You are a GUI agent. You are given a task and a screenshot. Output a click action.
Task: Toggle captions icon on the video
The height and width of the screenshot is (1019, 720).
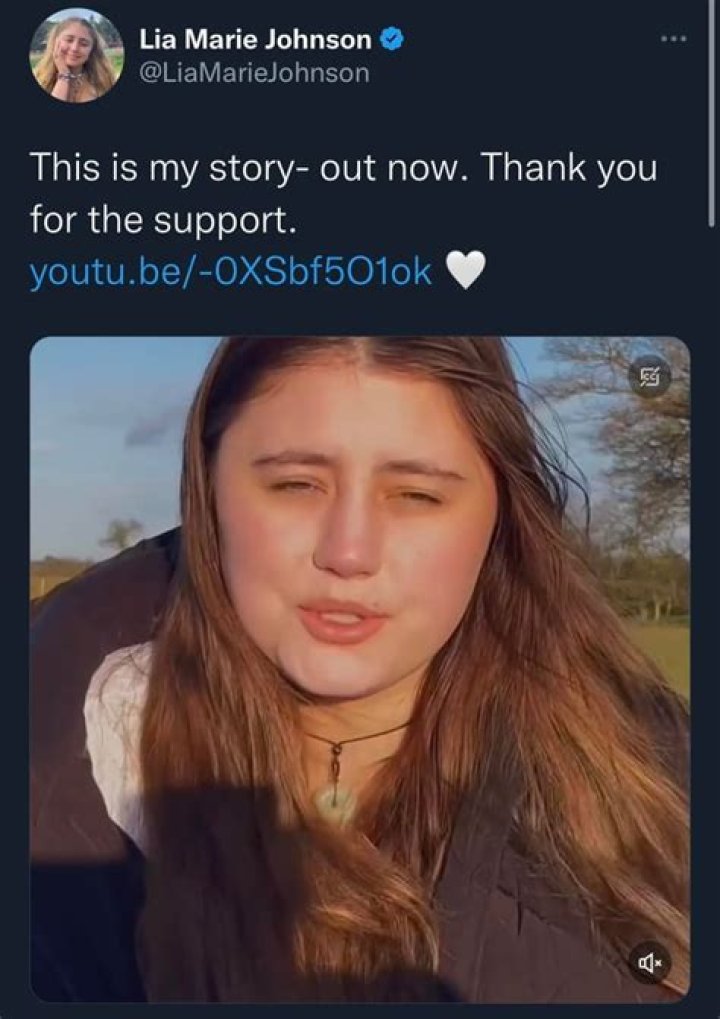pyautogui.click(x=651, y=377)
